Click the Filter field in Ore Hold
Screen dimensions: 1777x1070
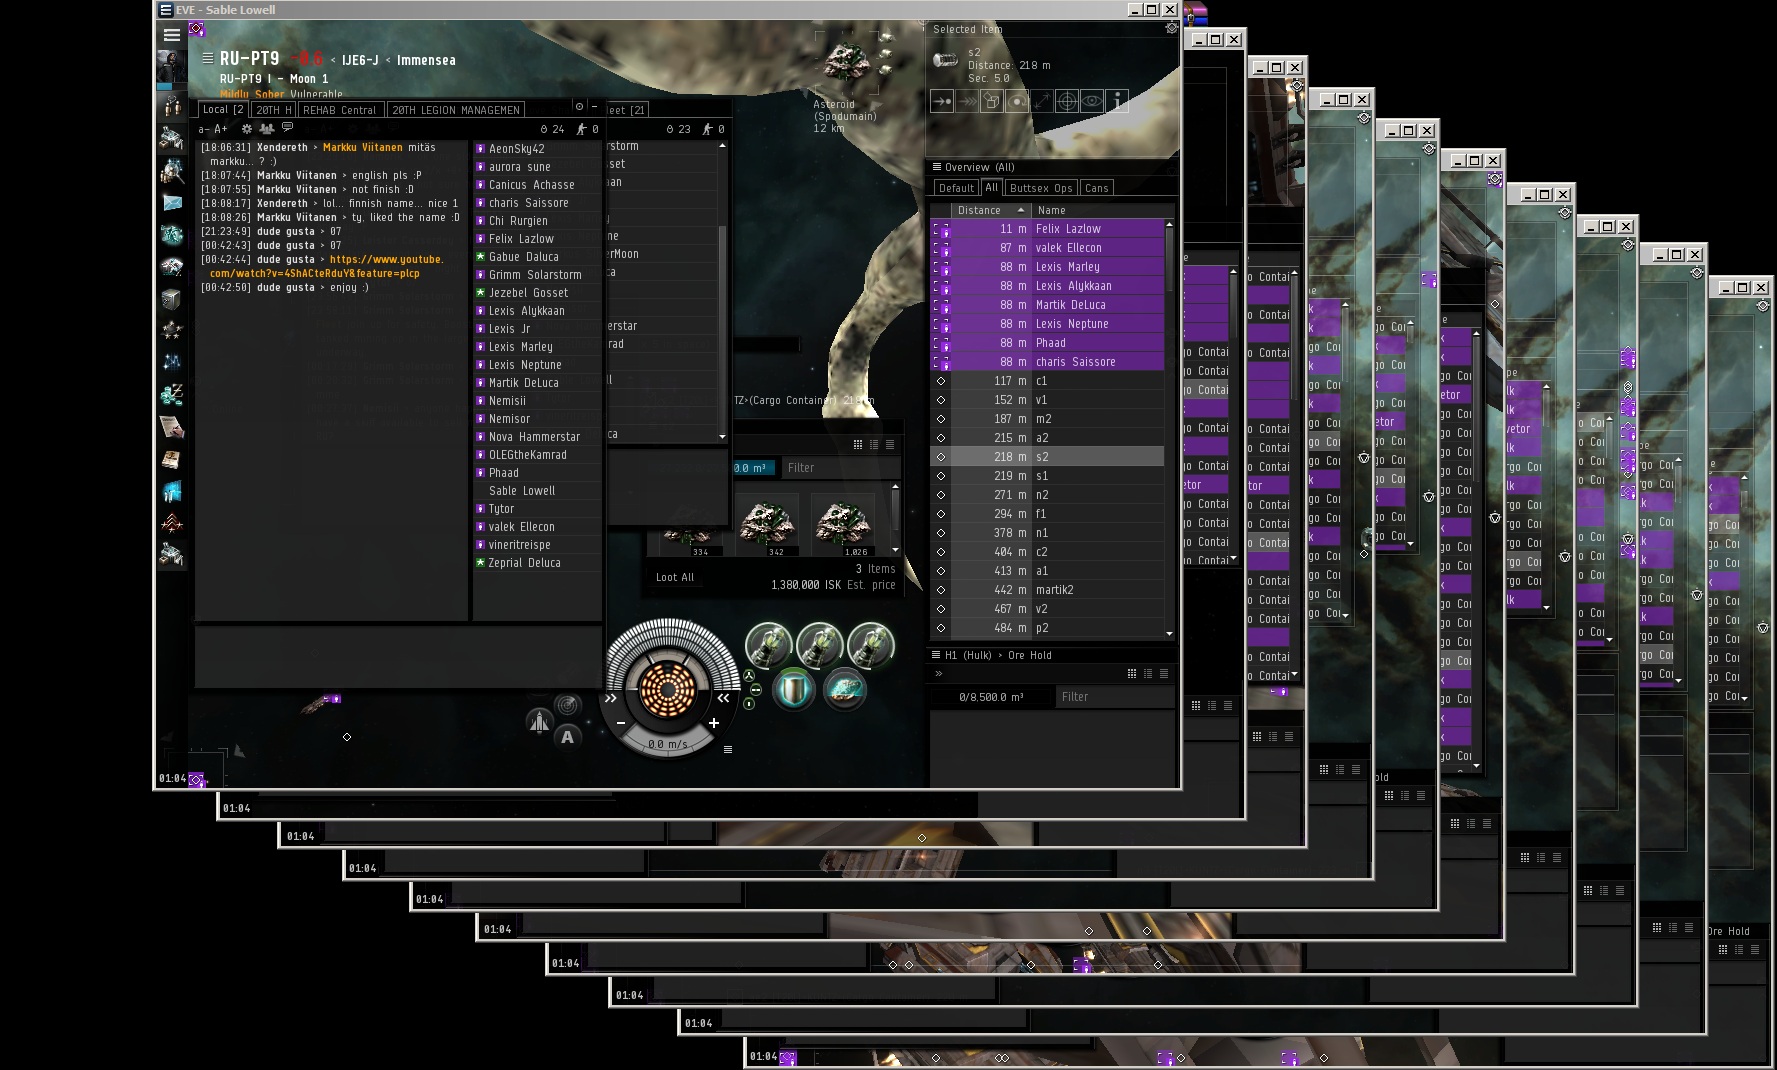[1114, 697]
